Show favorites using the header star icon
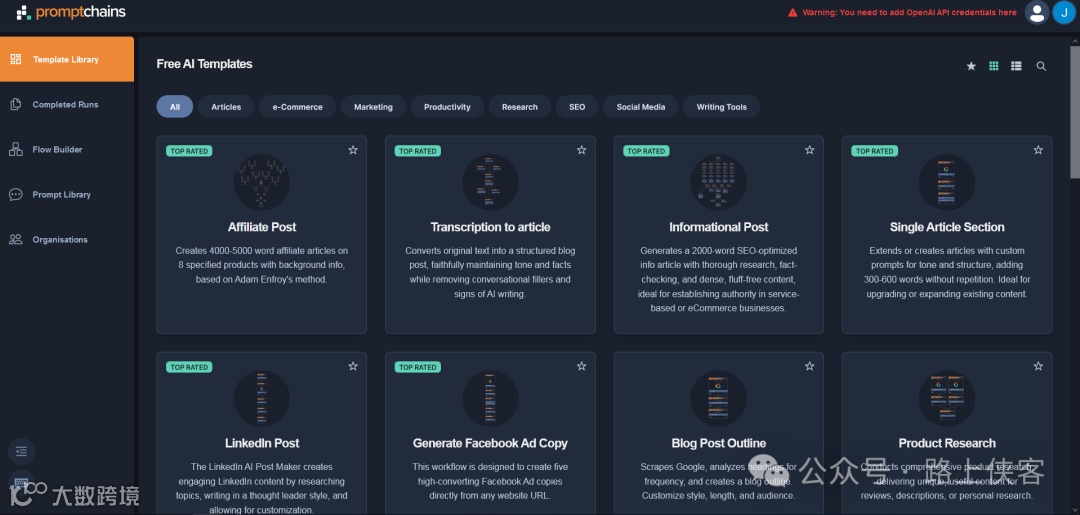This screenshot has height=515, width=1080. tap(971, 66)
